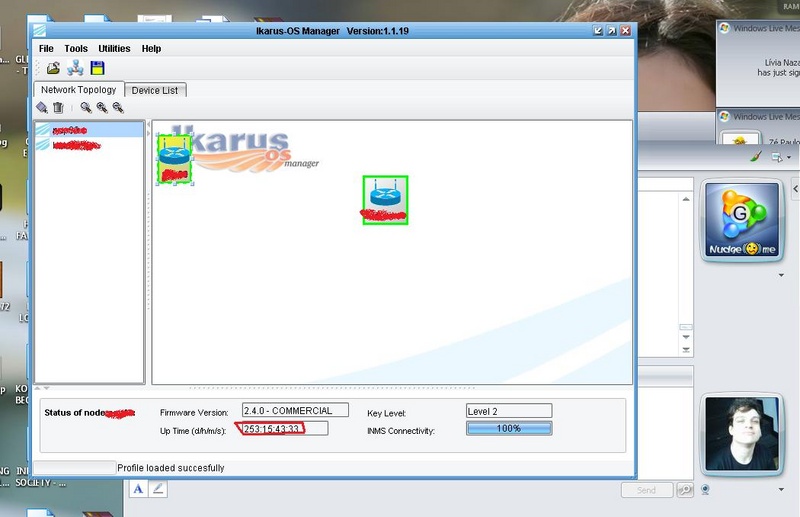This screenshot has height=517, width=800.
Task: Collapse left panel using splitter arrow
Action: (148, 125)
